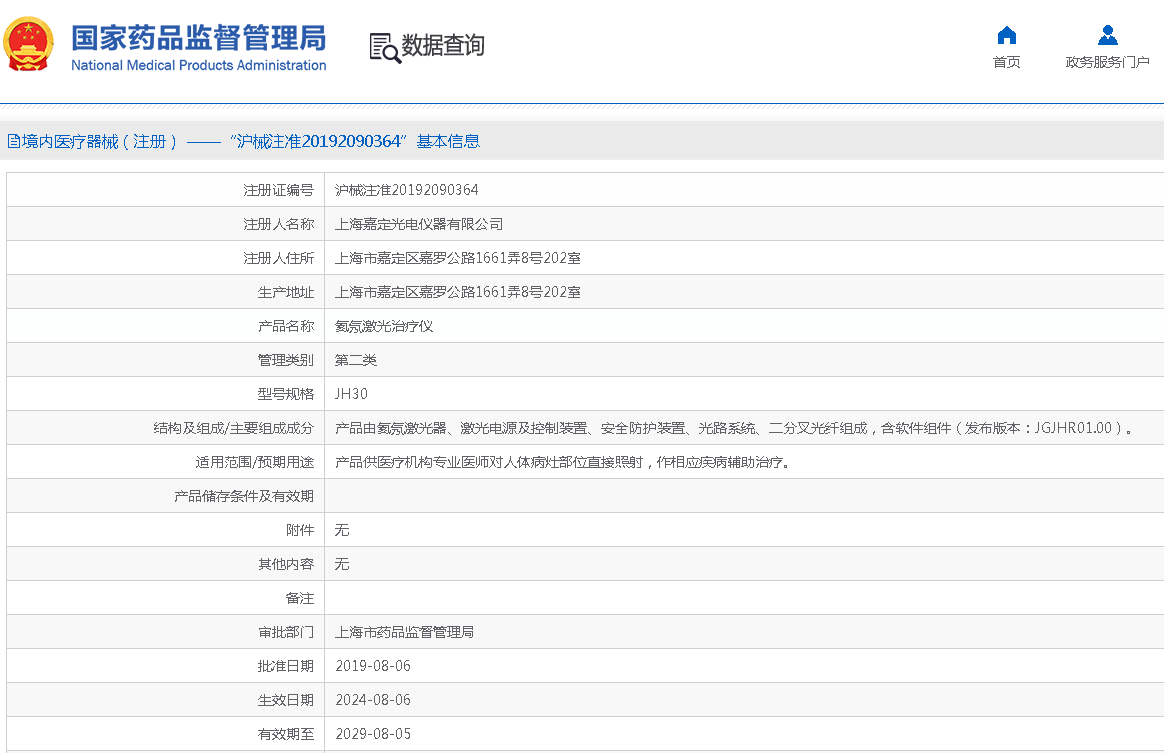This screenshot has height=753, width=1164.
Task: Click the 数据查询 magnifier document icon
Action: (384, 47)
